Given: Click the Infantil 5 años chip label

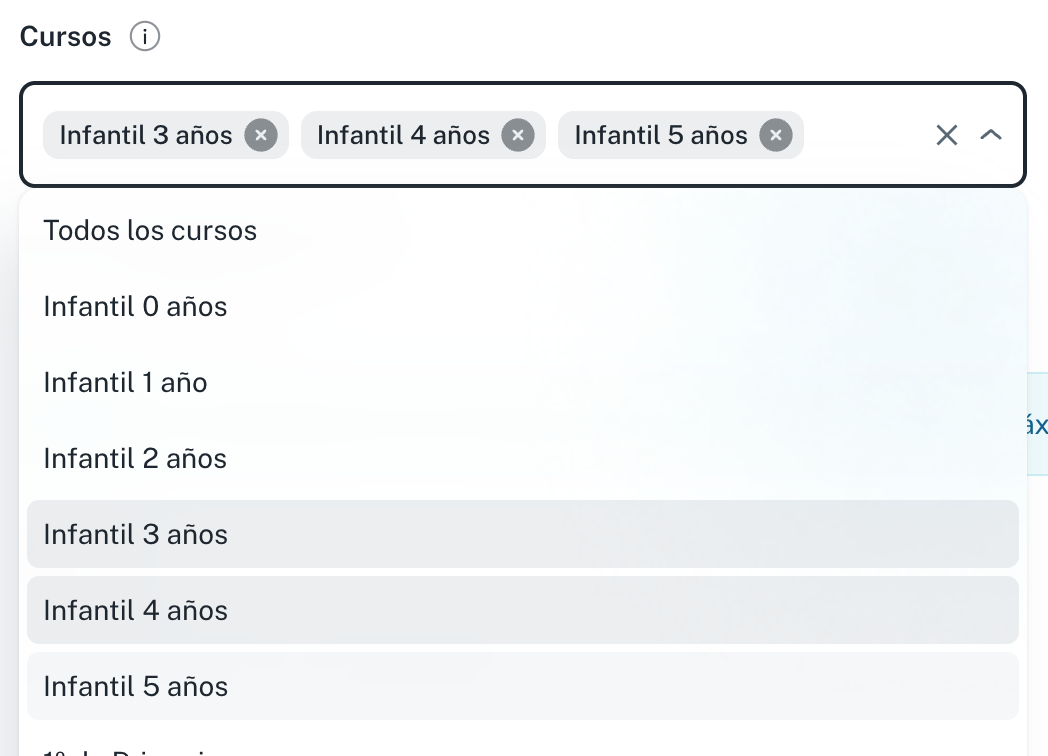Looking at the screenshot, I should pos(661,135).
